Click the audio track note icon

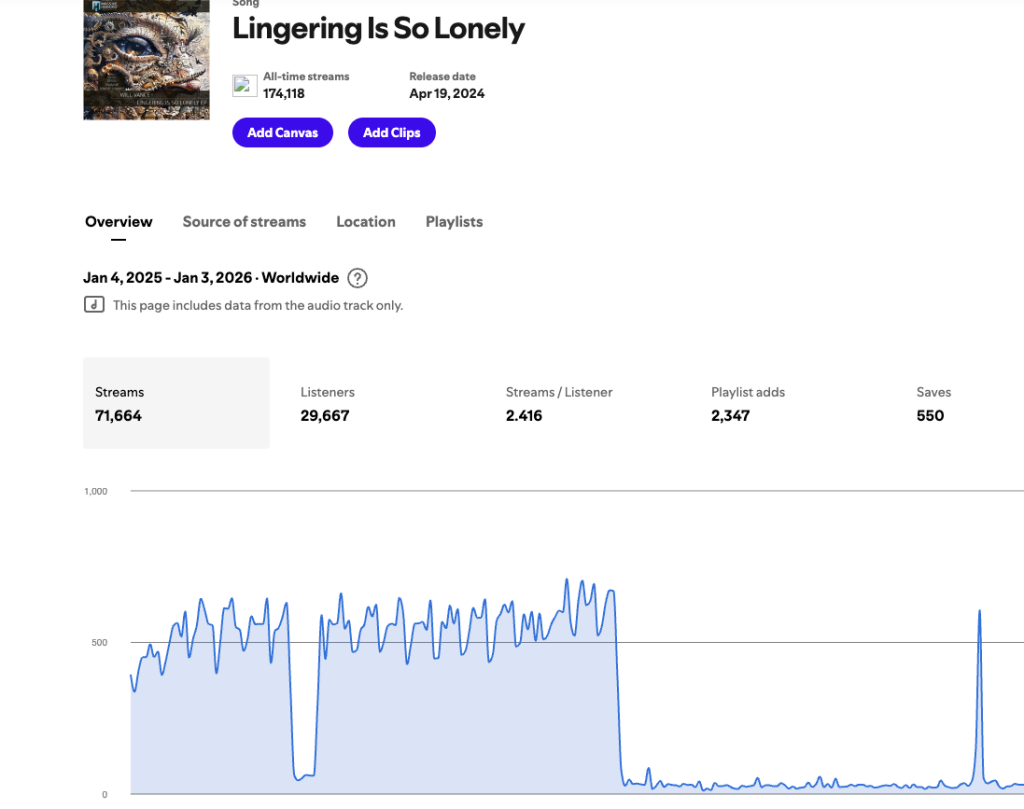(94, 305)
